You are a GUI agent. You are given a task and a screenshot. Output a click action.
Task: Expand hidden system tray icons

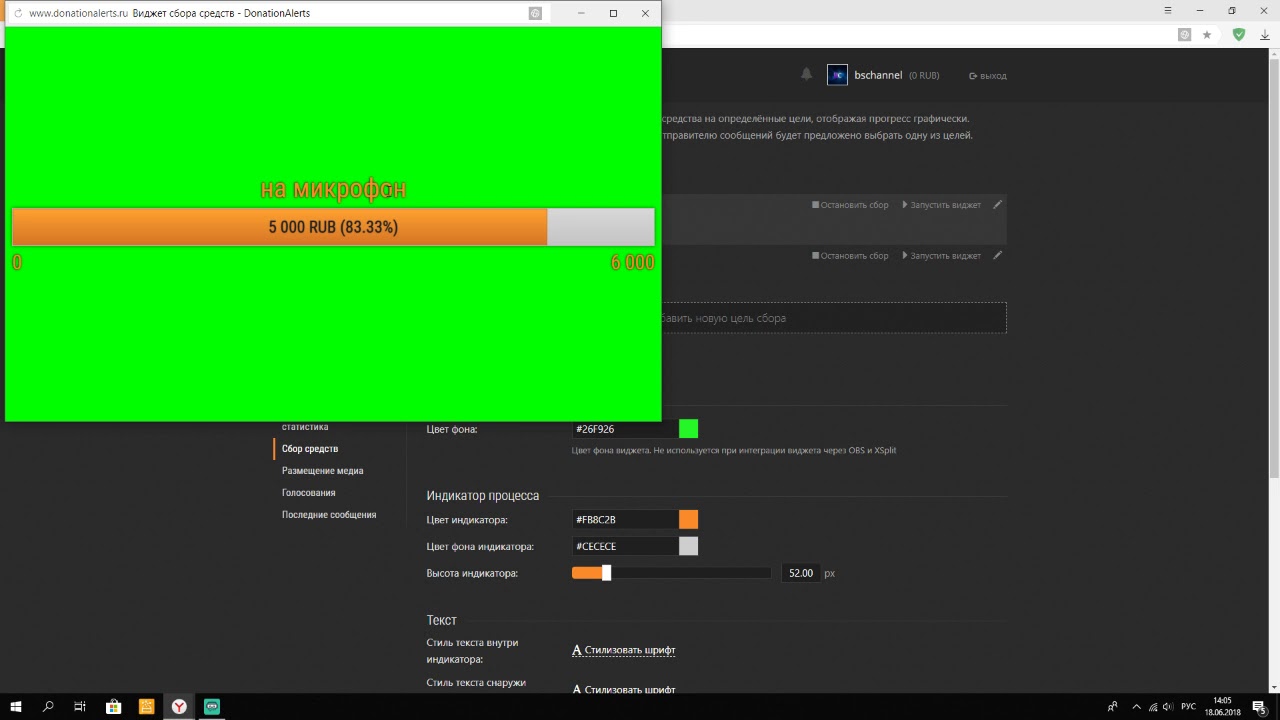1135,706
